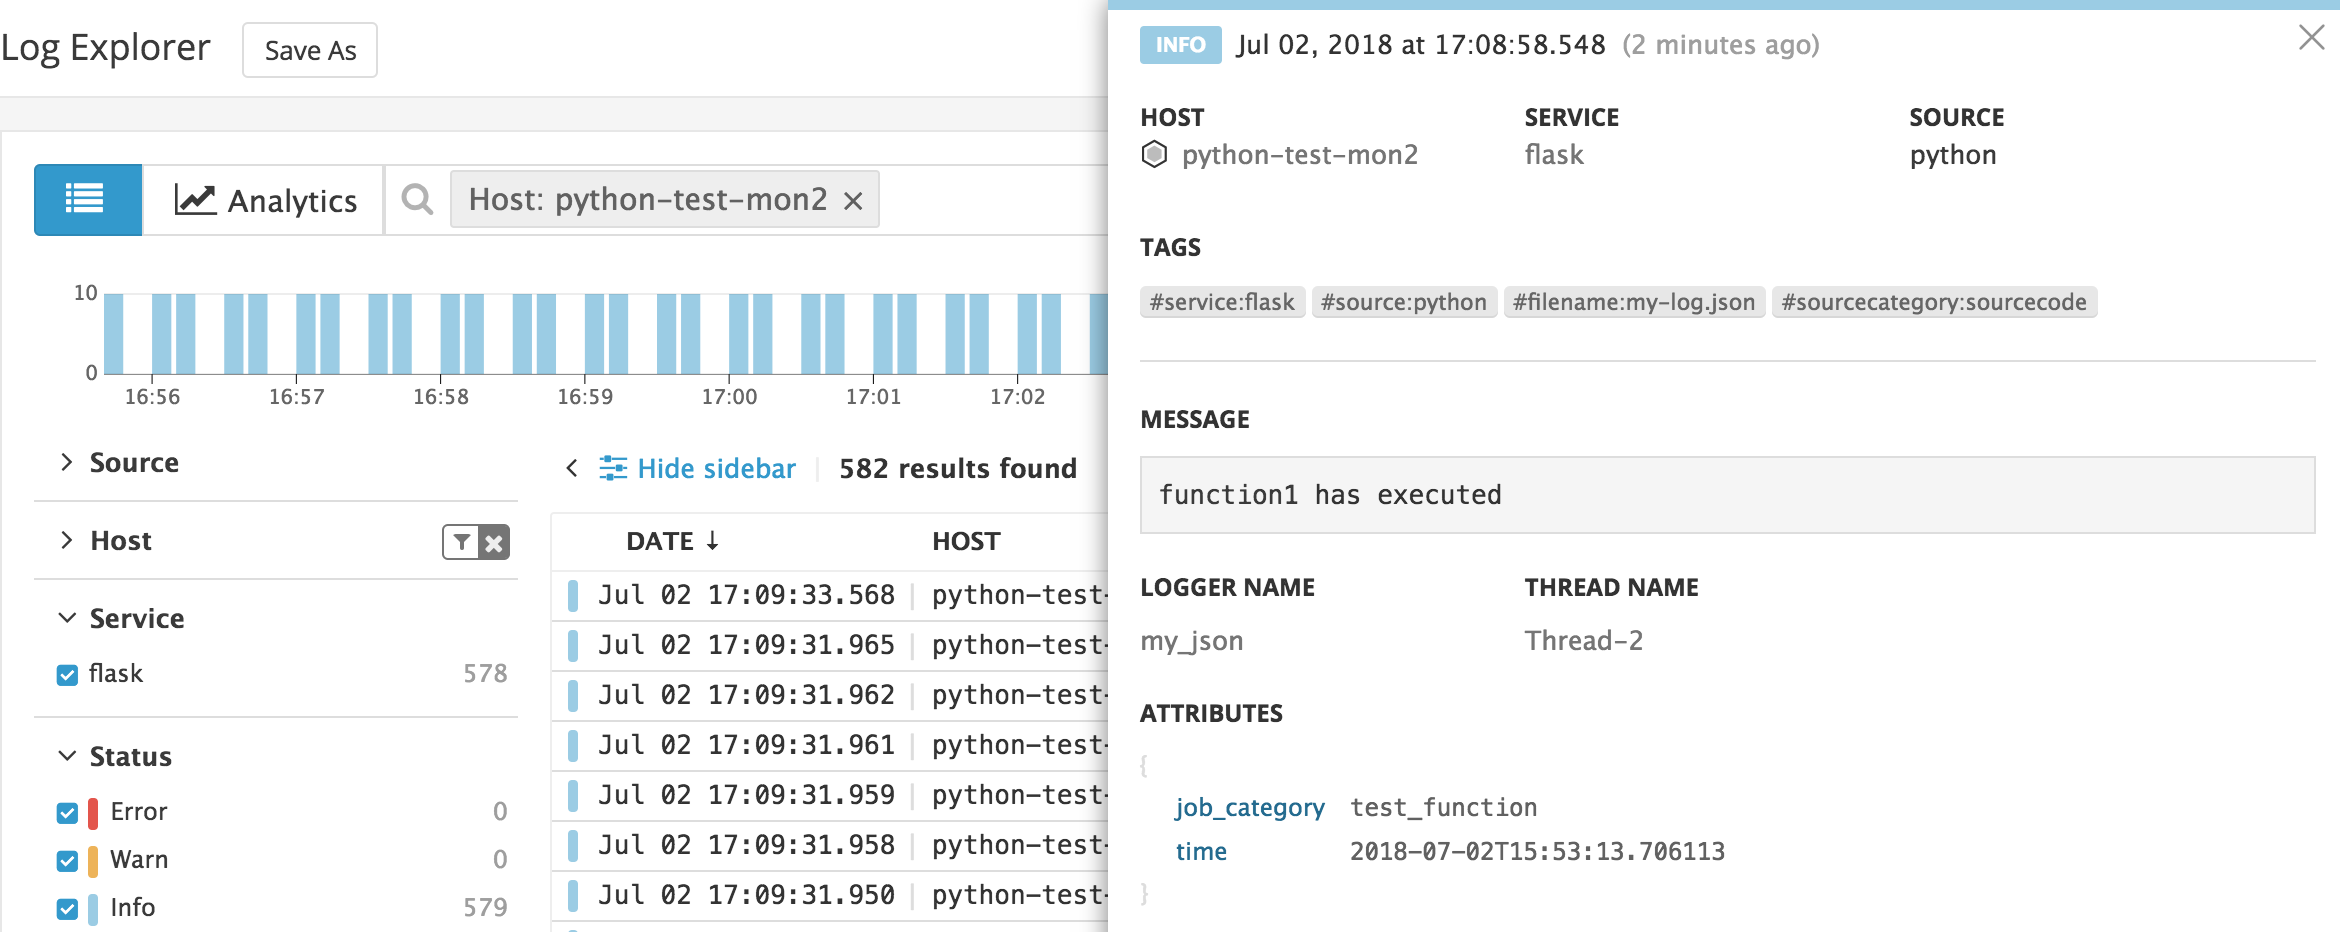This screenshot has height=932, width=2340.
Task: Collapse the Service facet
Action: (x=66, y=618)
